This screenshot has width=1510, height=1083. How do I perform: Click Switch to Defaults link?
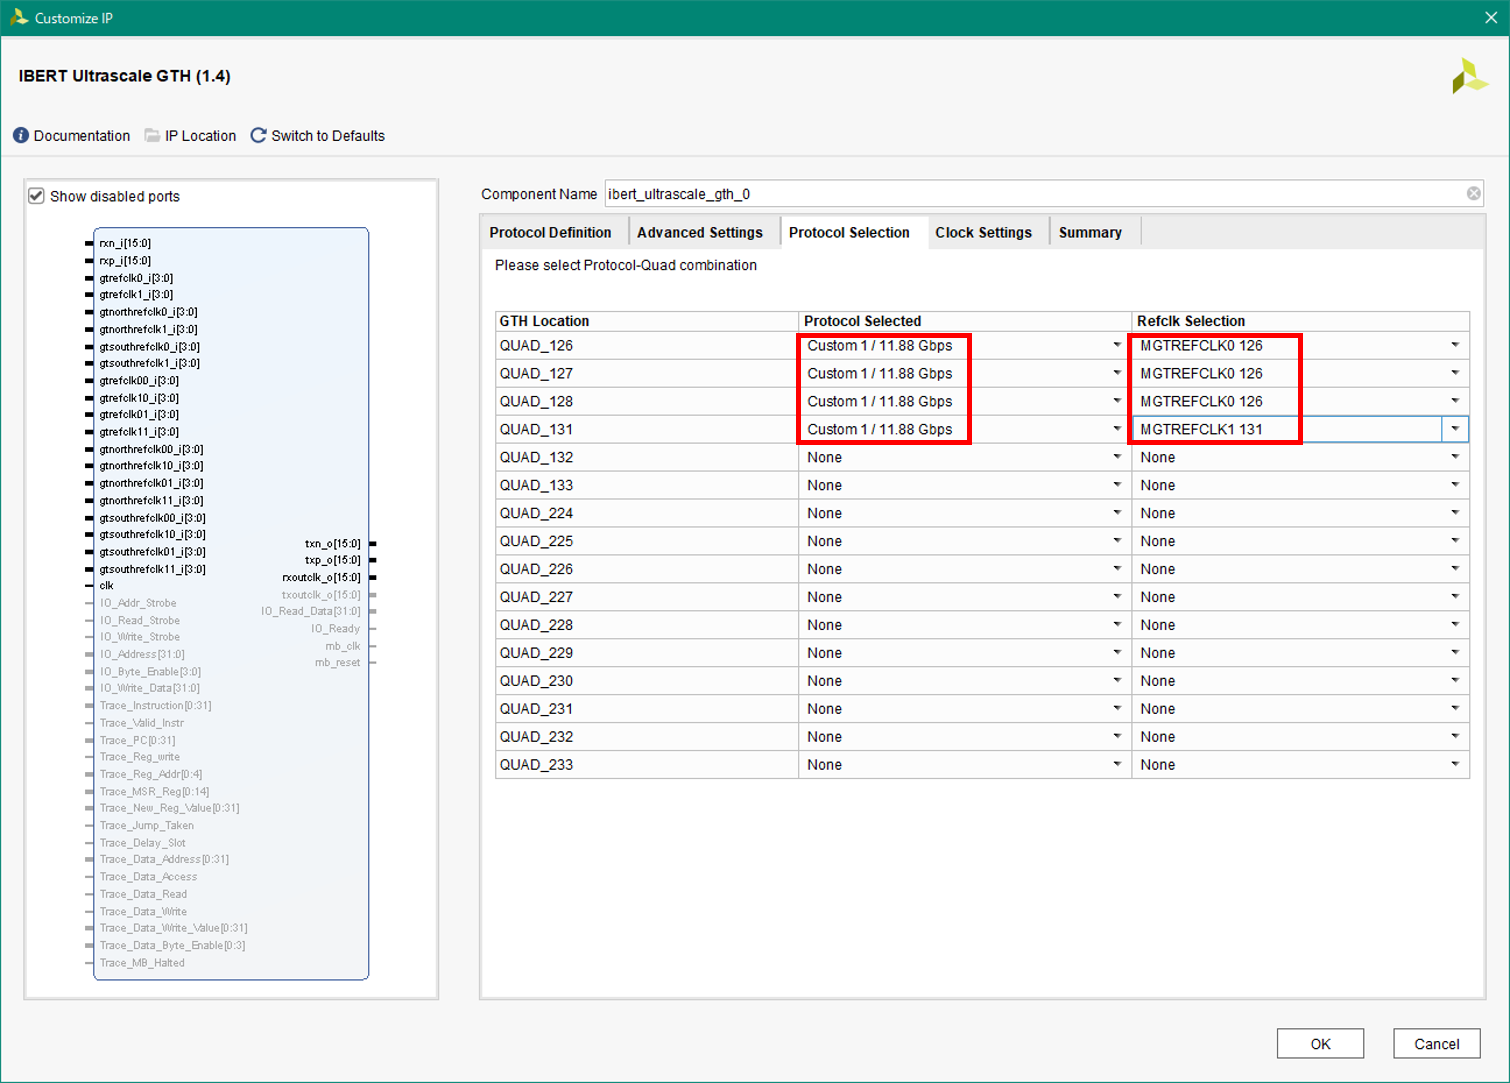pos(328,136)
